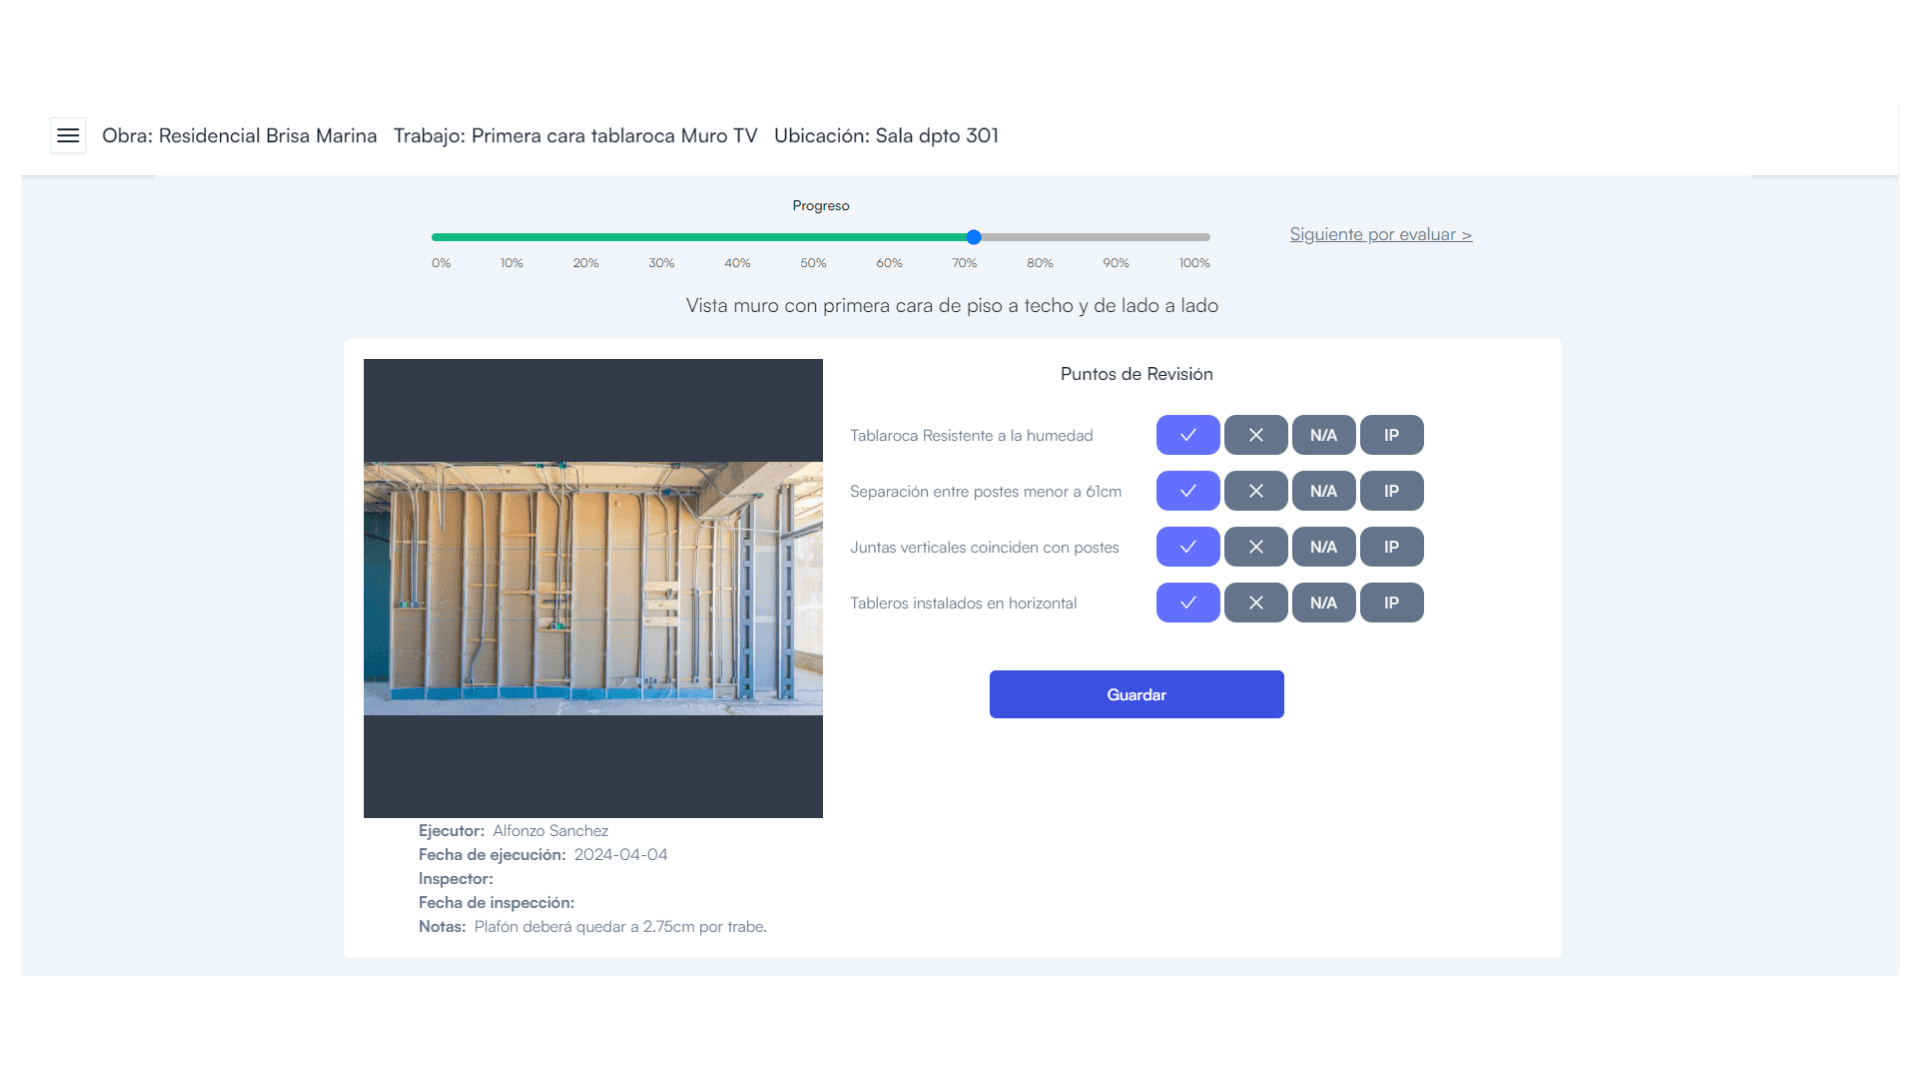This screenshot has height=1080, width=1920.
Task: Approve Separación entre postes menor a 61cm
Action: (1187, 491)
